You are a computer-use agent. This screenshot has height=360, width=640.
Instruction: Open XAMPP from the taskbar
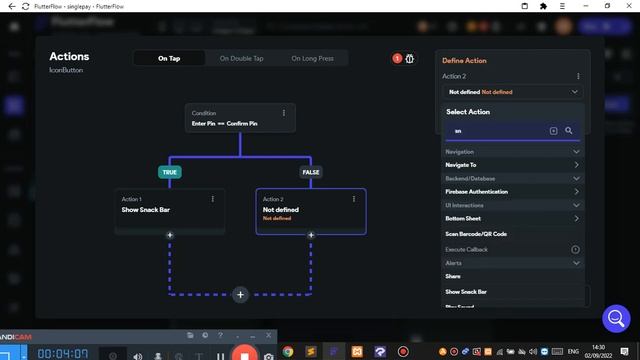pos(357,351)
